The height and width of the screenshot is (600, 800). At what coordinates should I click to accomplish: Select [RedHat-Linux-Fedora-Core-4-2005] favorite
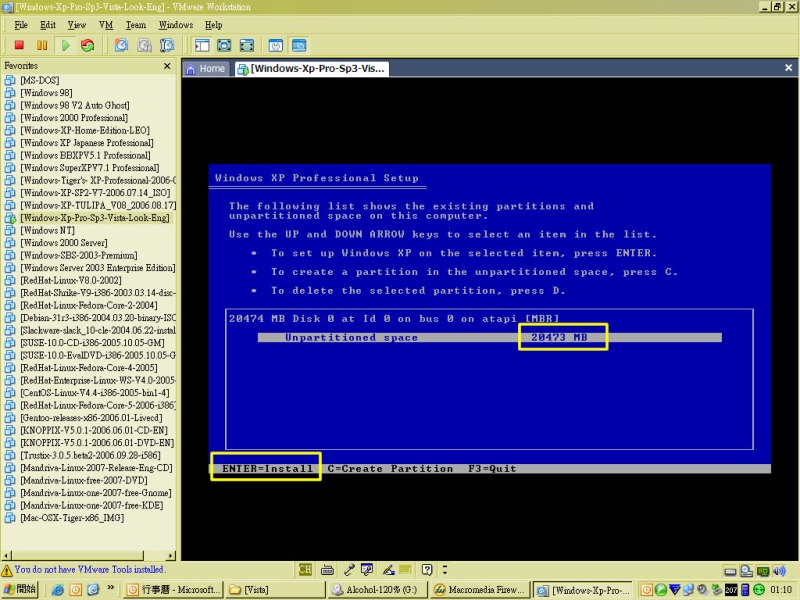click(x=89, y=368)
